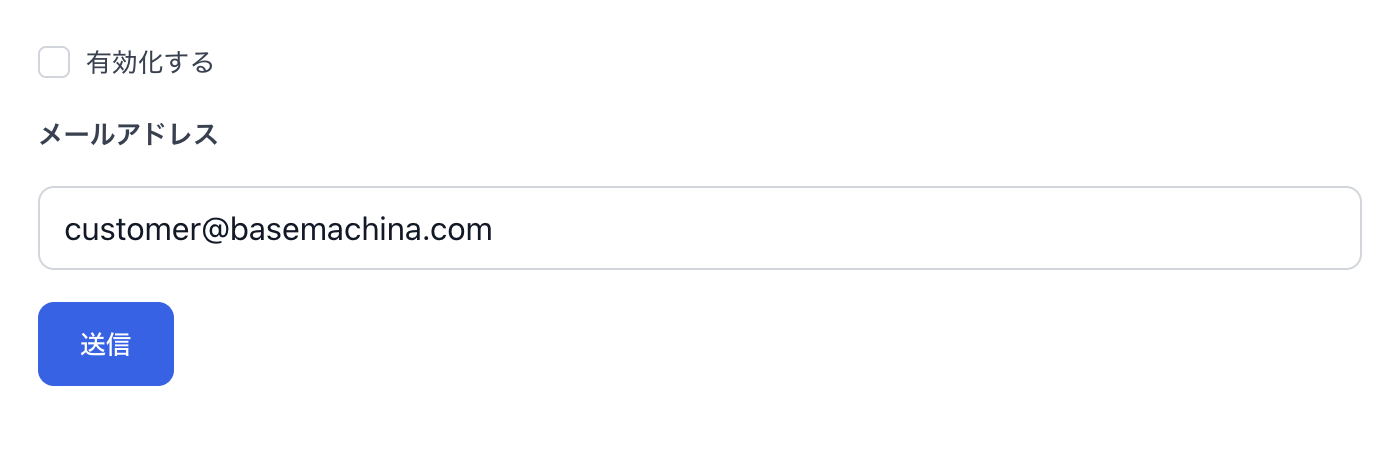Send the form via 送信
The height and width of the screenshot is (452, 1394).
[x=106, y=344]
